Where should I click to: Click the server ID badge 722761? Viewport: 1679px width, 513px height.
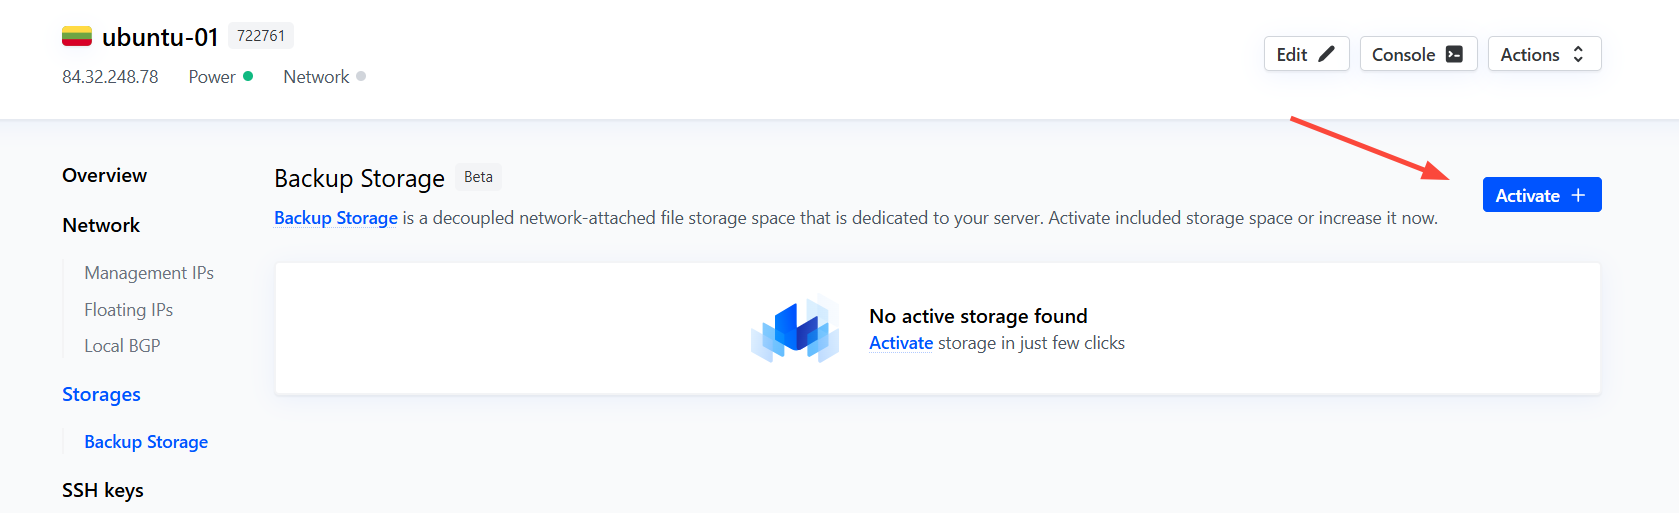pos(261,36)
